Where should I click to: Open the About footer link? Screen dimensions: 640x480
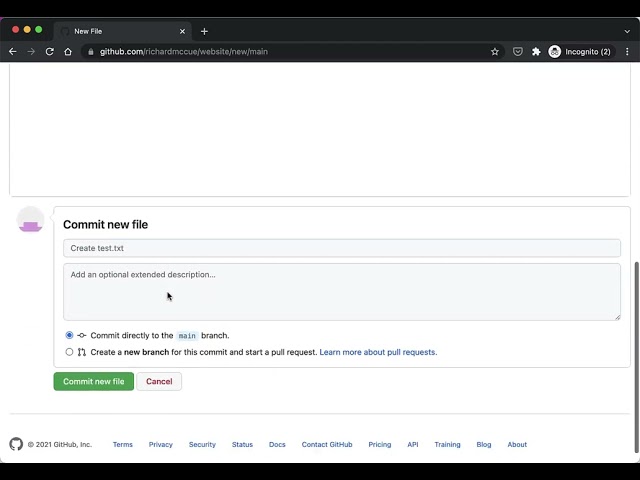pos(517,444)
